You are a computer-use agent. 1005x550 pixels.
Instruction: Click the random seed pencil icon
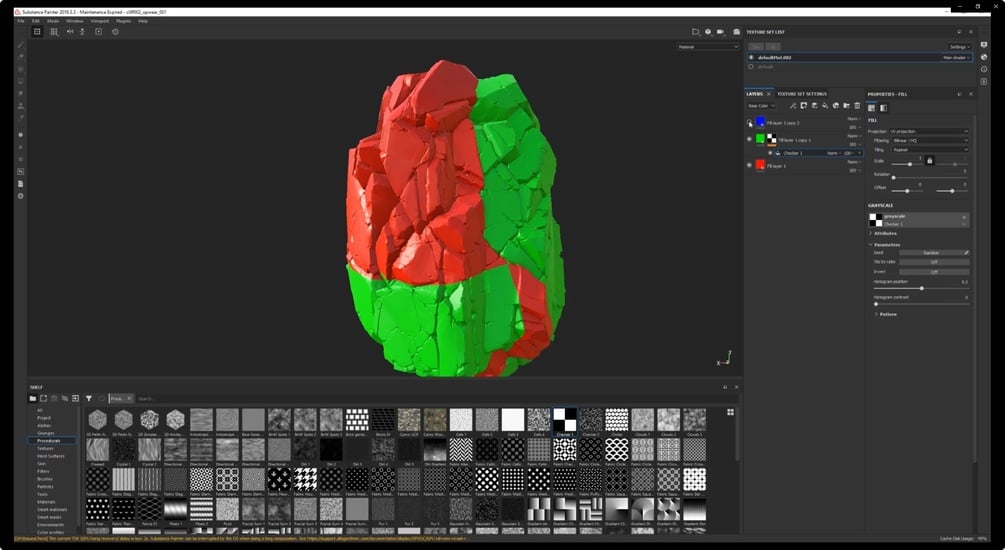click(967, 253)
